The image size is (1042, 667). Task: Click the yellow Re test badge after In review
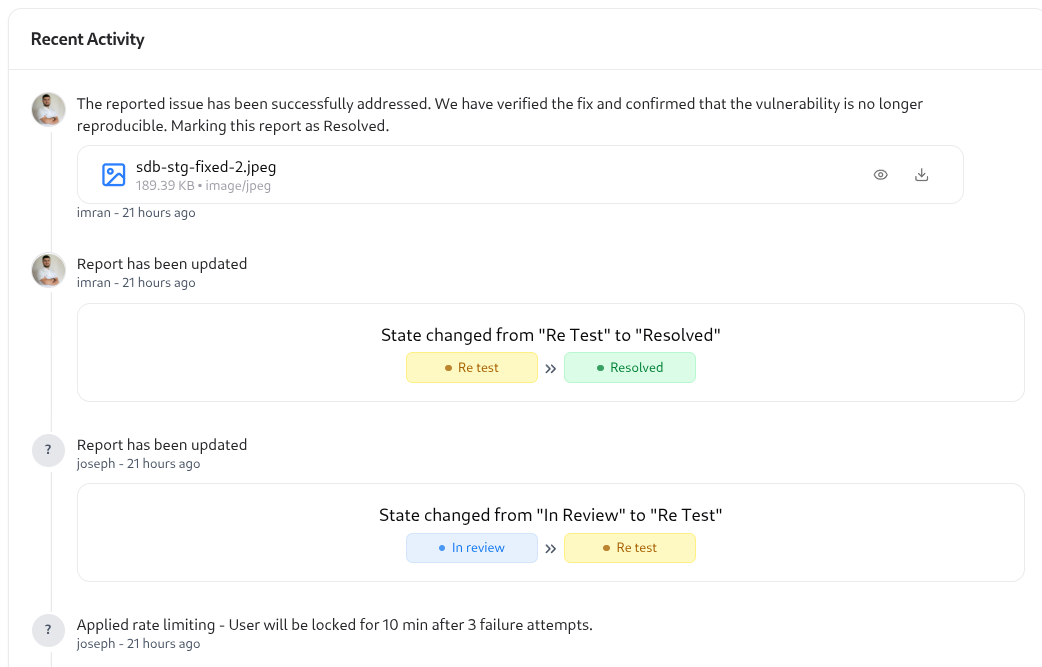click(x=629, y=548)
